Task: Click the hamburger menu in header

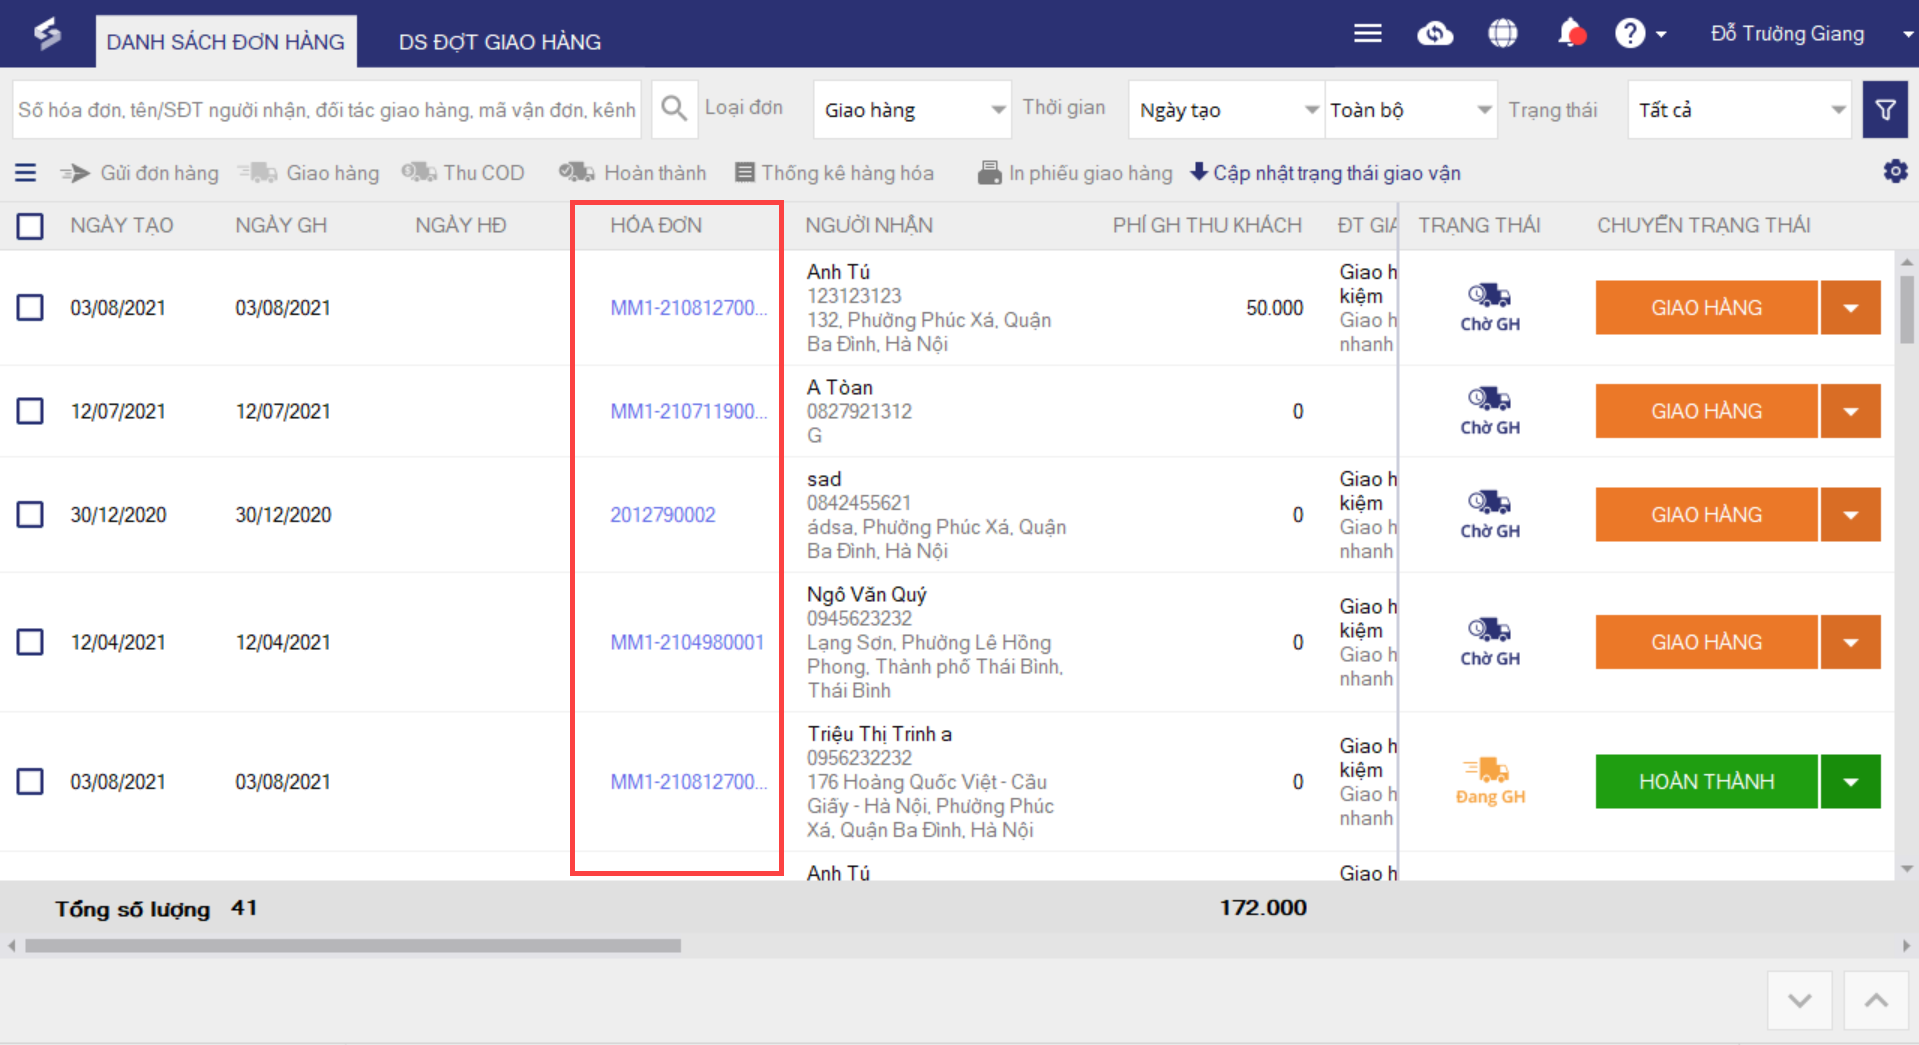Action: (1367, 34)
